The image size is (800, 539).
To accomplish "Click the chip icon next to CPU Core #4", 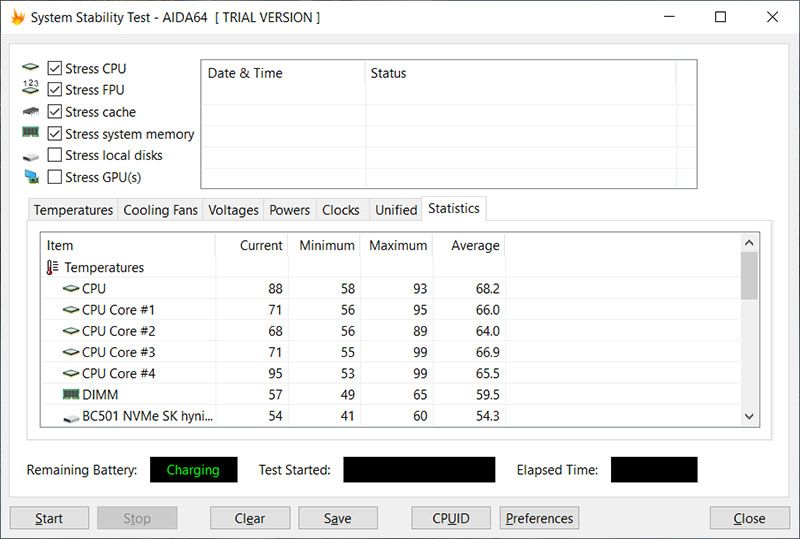I will [x=70, y=374].
